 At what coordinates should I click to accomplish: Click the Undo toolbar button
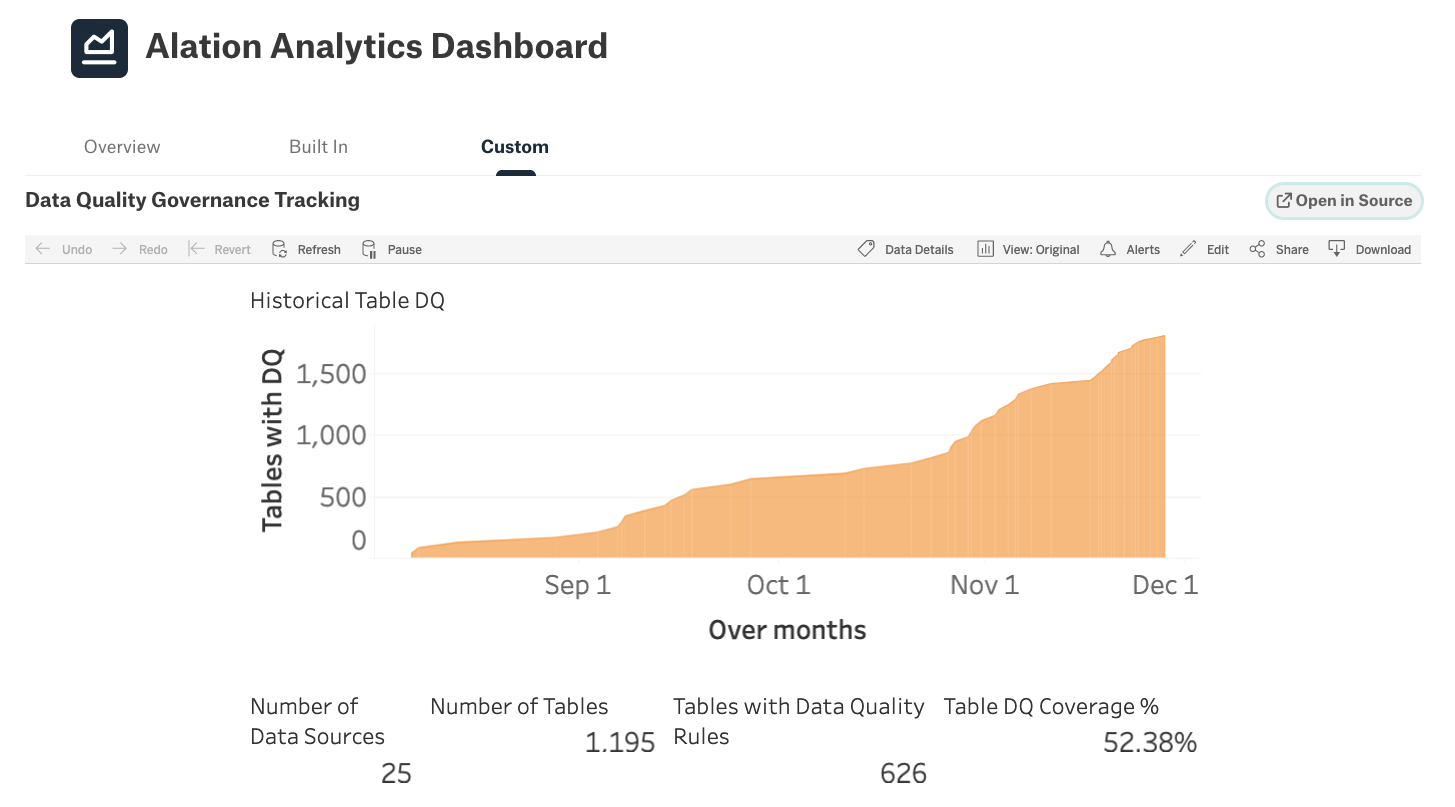point(64,249)
